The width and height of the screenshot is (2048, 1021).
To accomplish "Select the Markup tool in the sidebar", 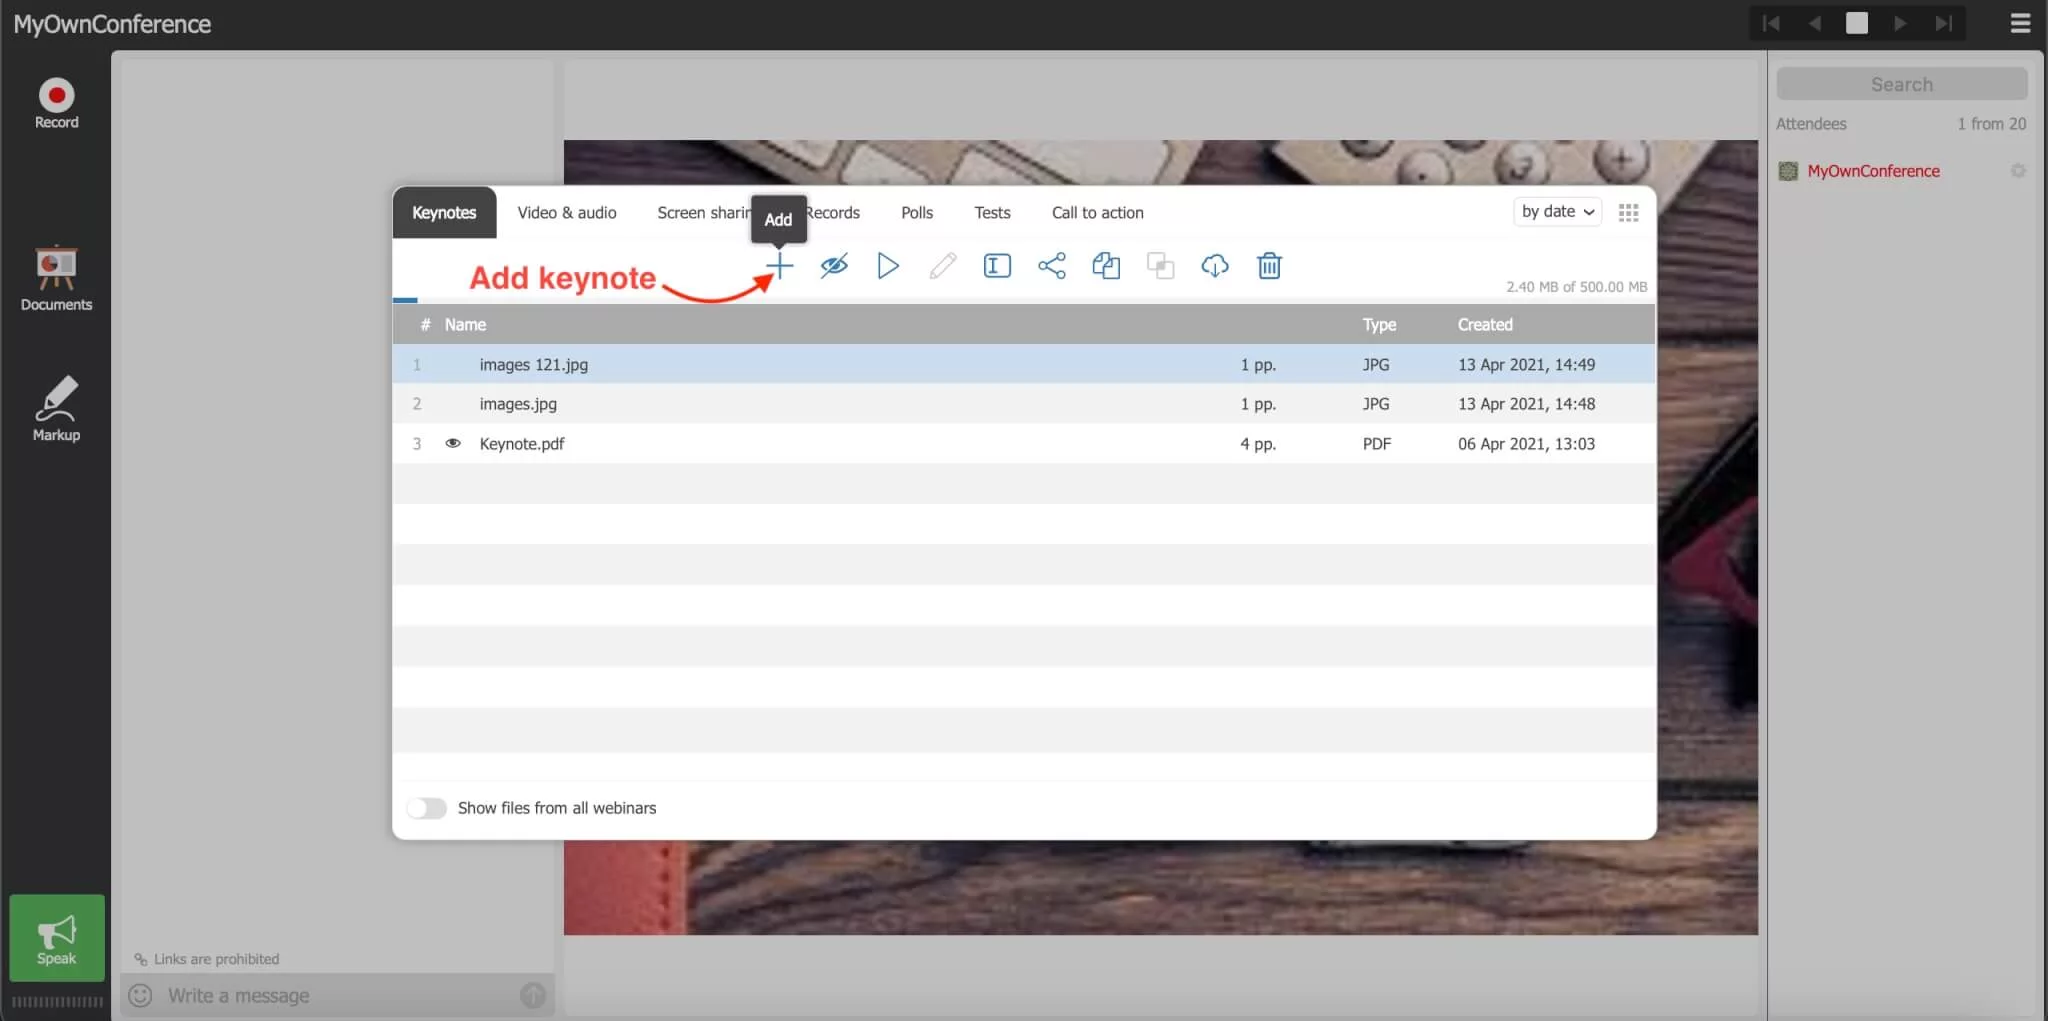I will [56, 407].
